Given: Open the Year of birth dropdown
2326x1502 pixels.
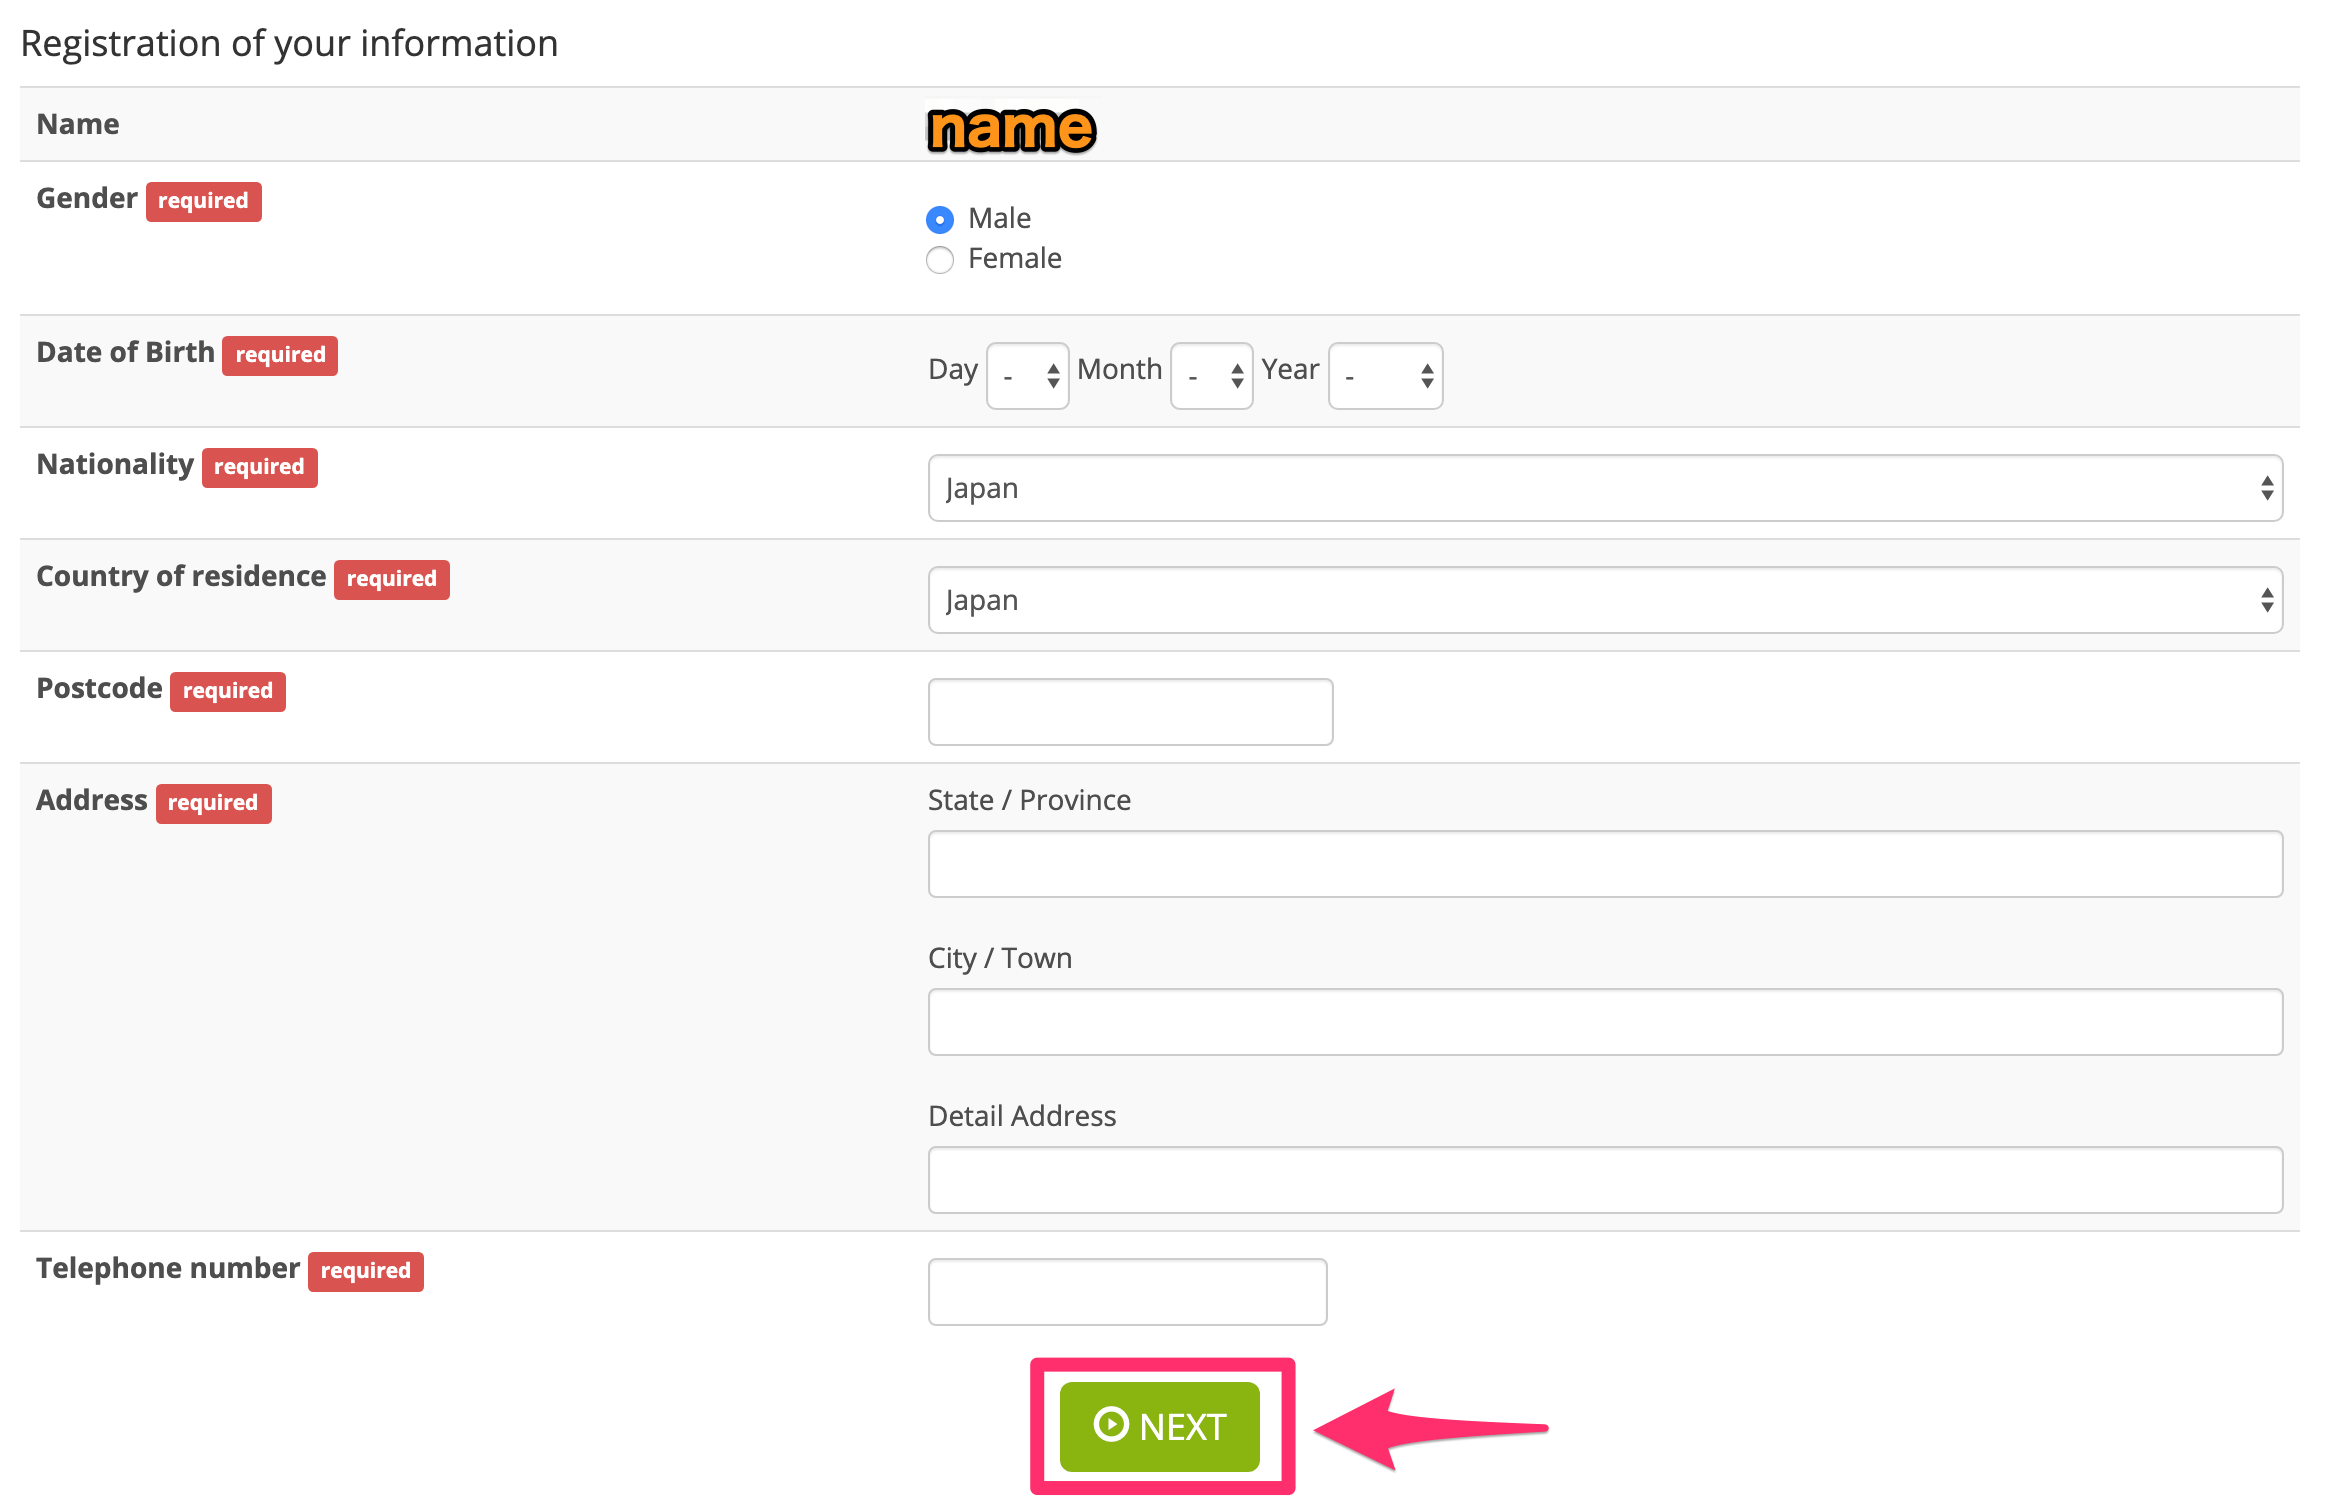Looking at the screenshot, I should click(x=1385, y=376).
